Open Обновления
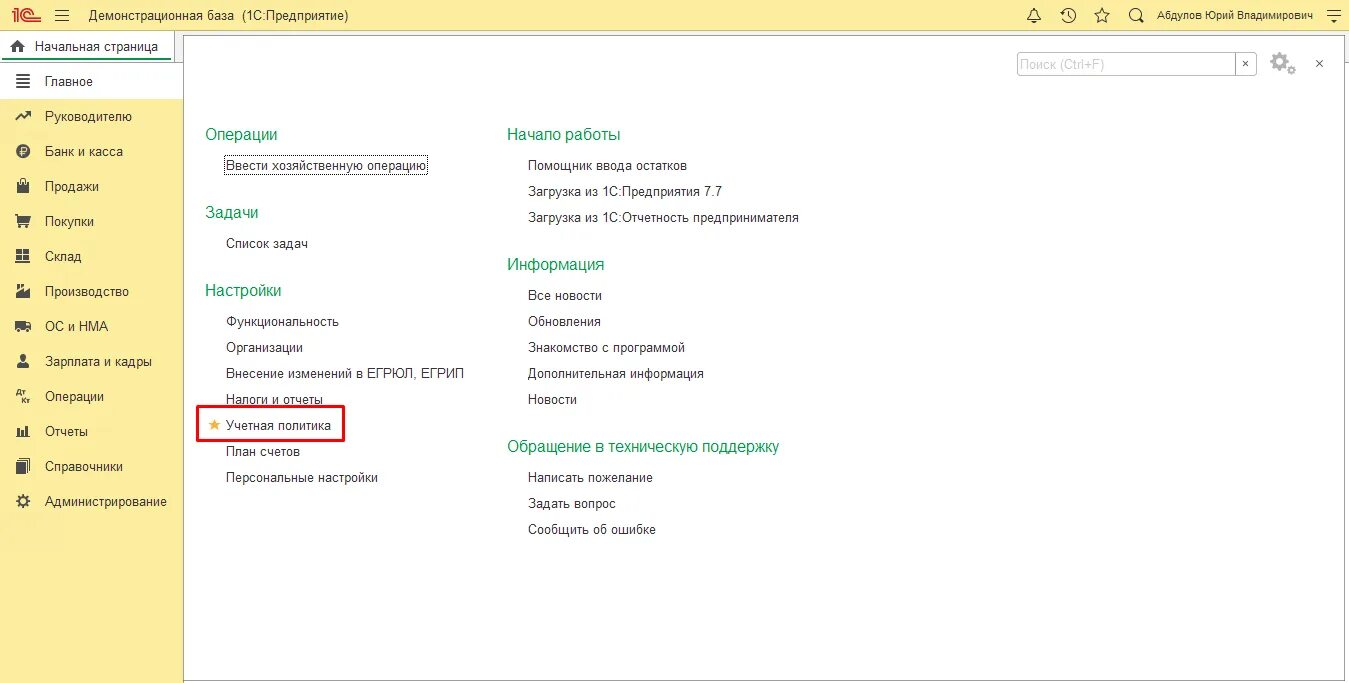 pyautogui.click(x=564, y=322)
